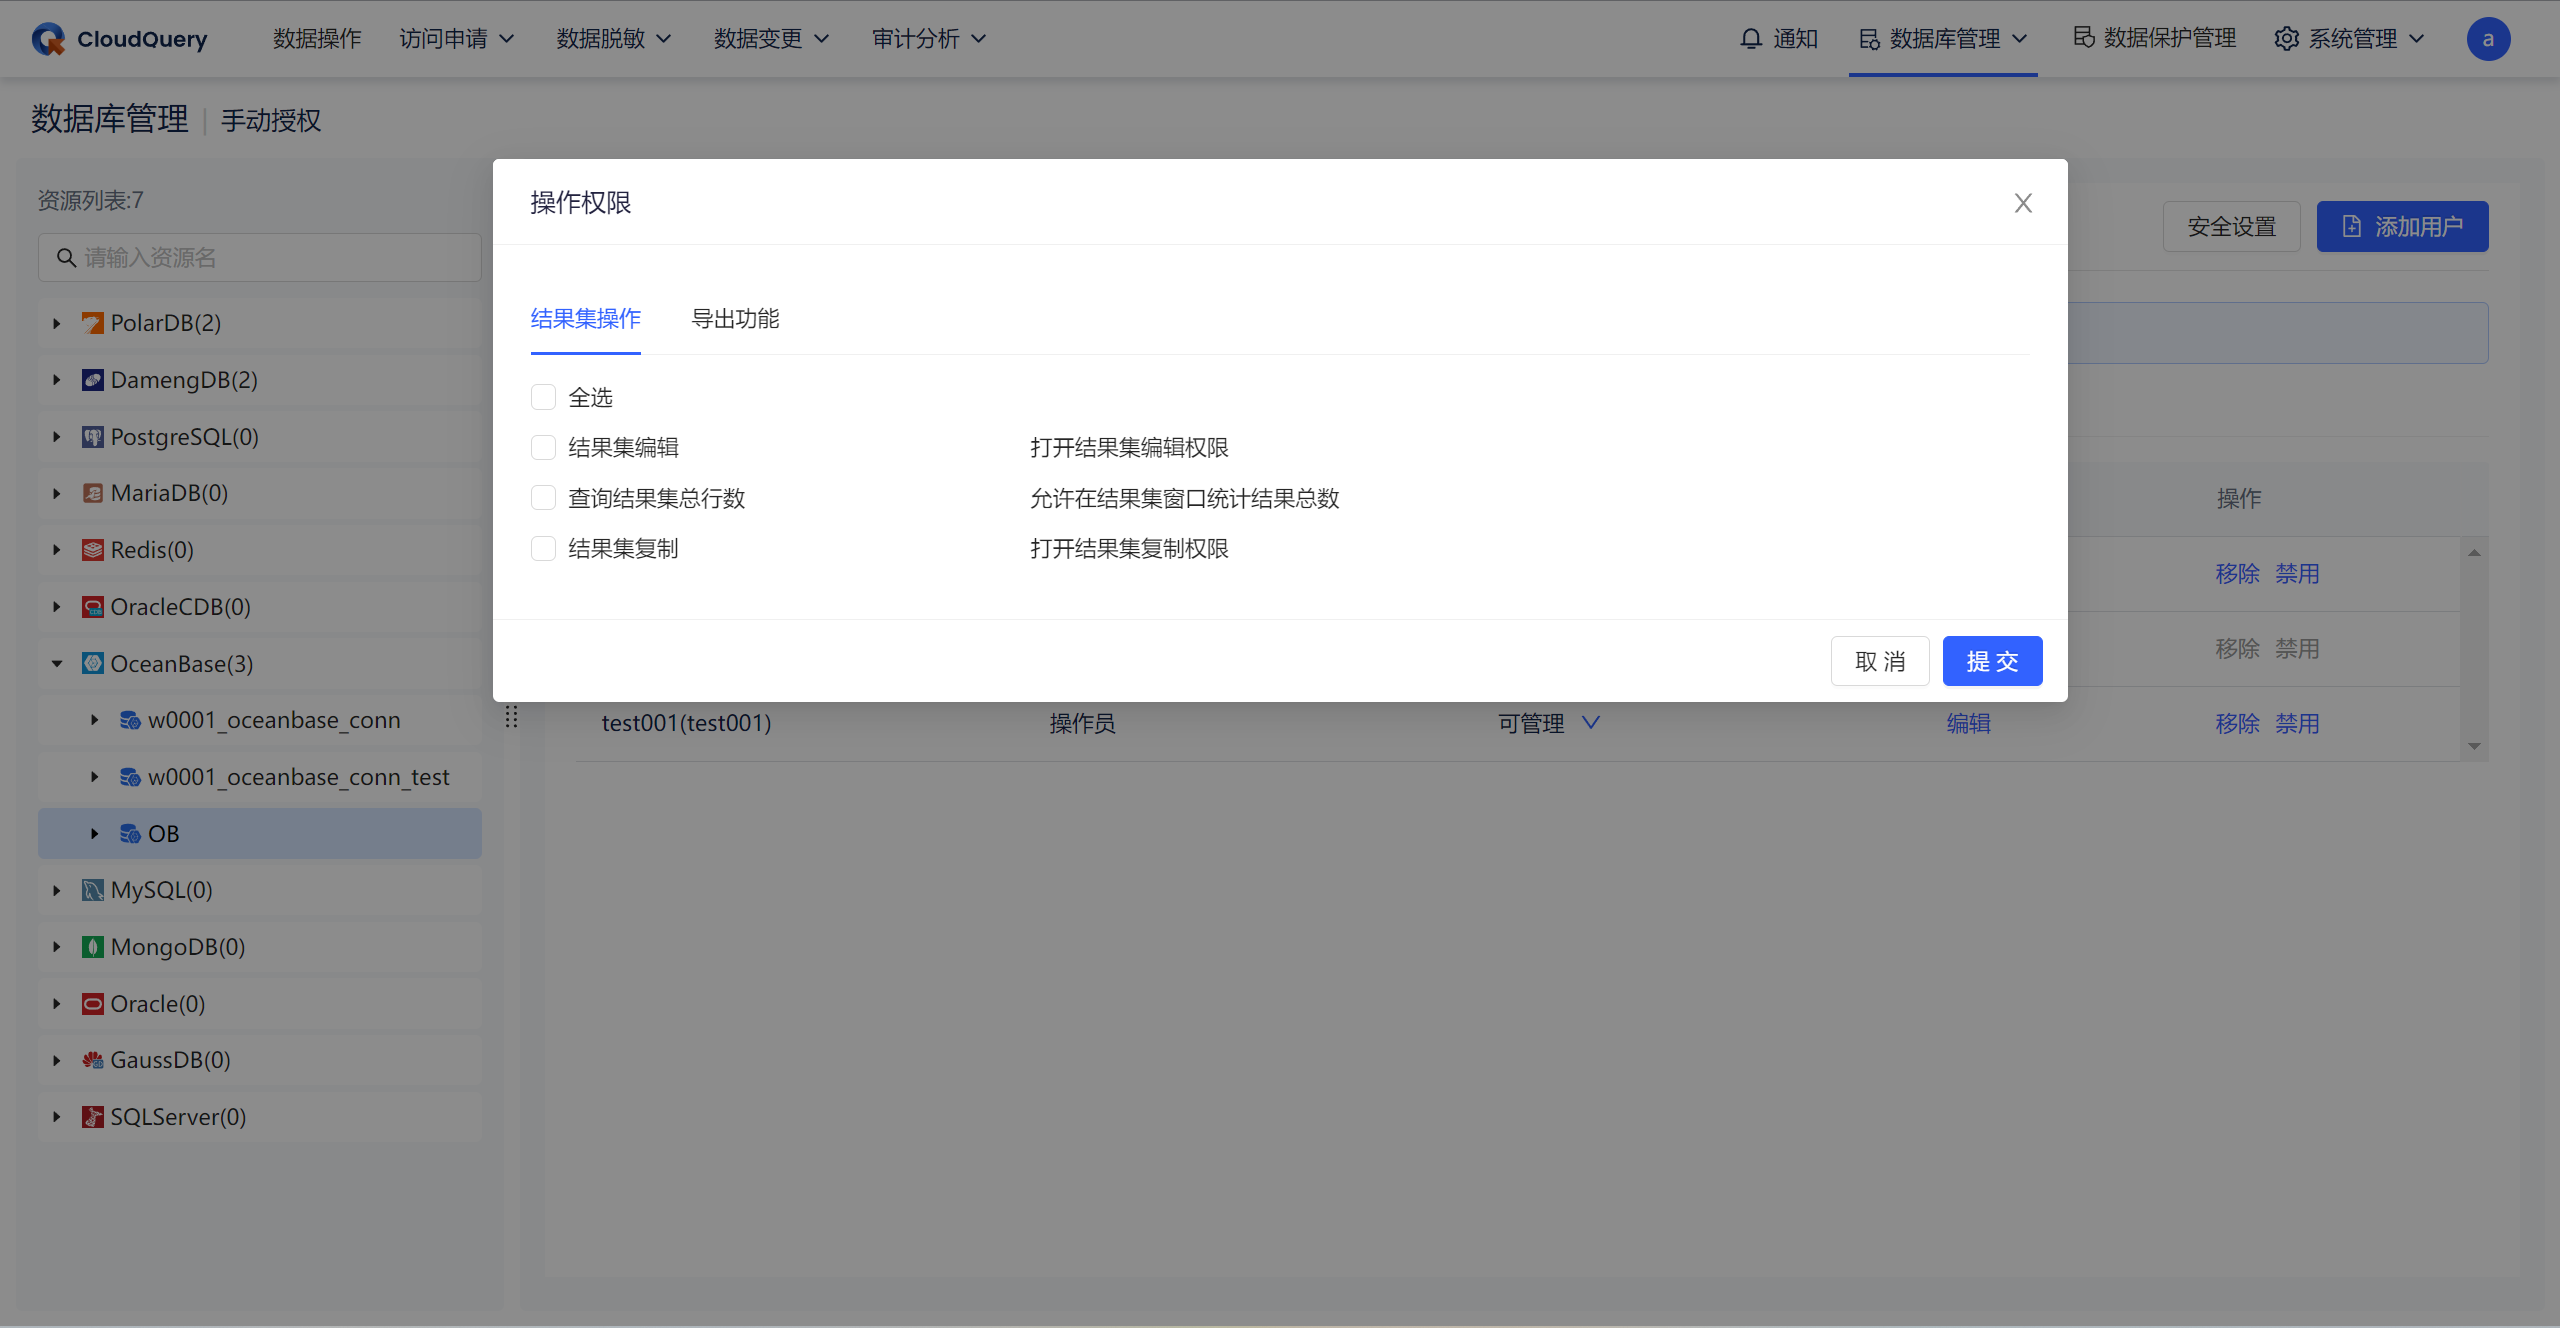Enable the 结果集编辑 checkbox
This screenshot has height=1328, width=2560.
pos(543,448)
